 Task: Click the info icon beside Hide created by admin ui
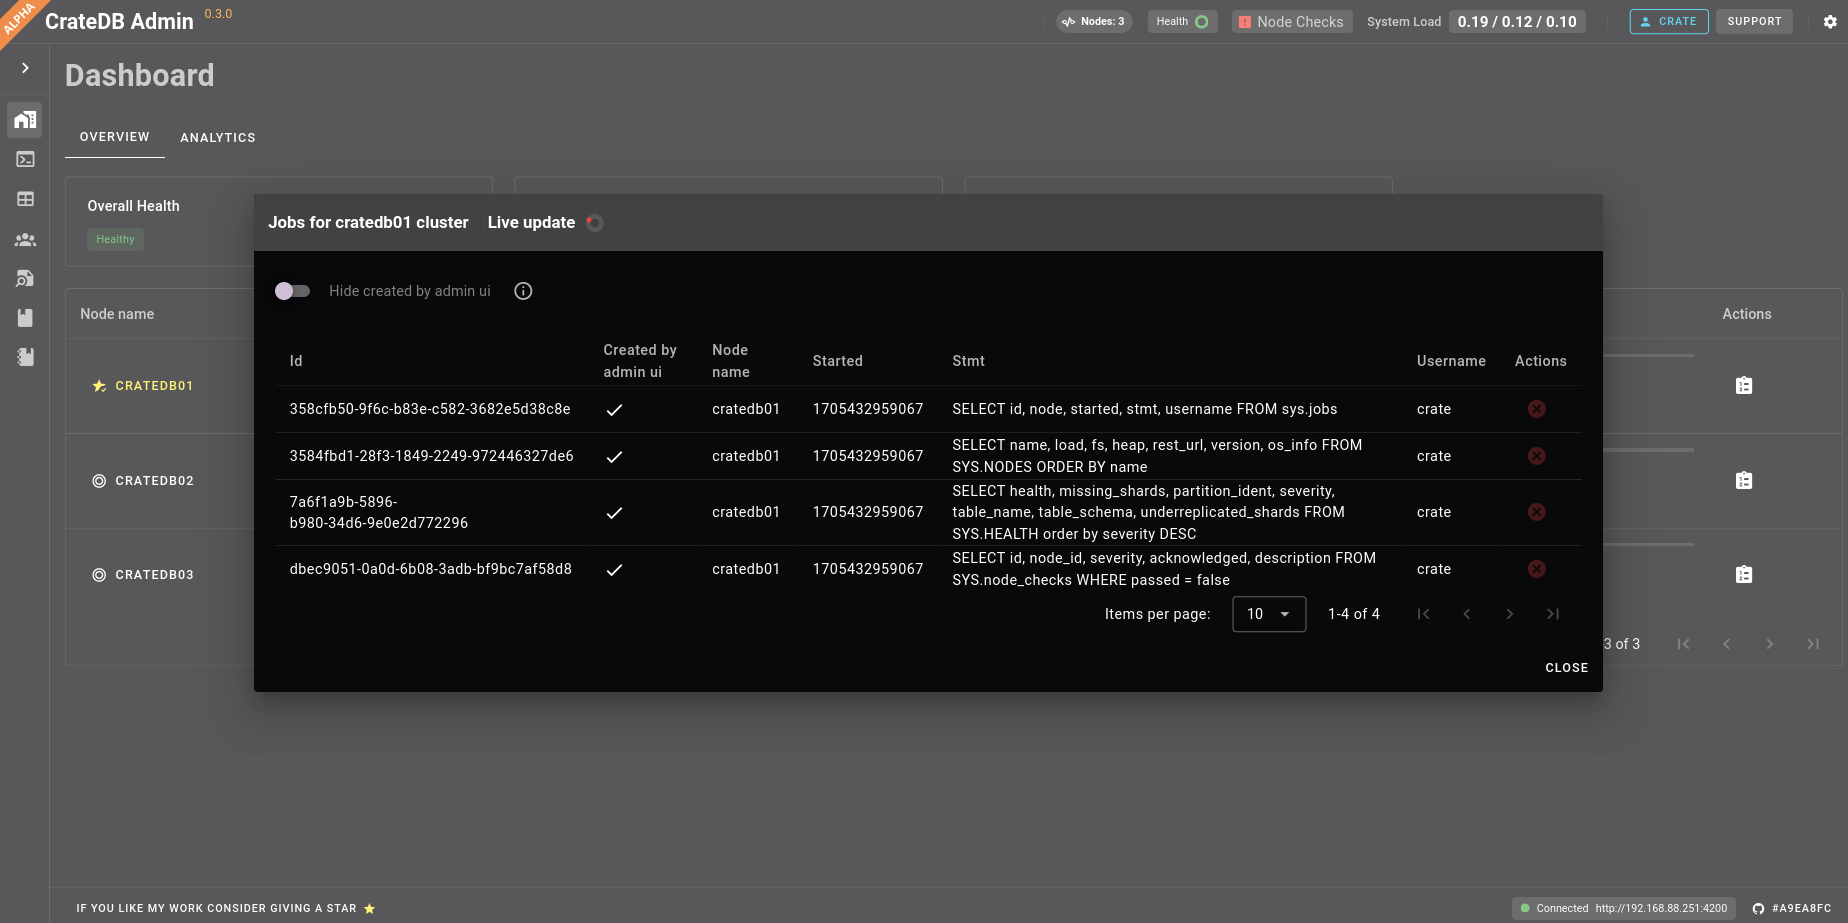click(523, 291)
